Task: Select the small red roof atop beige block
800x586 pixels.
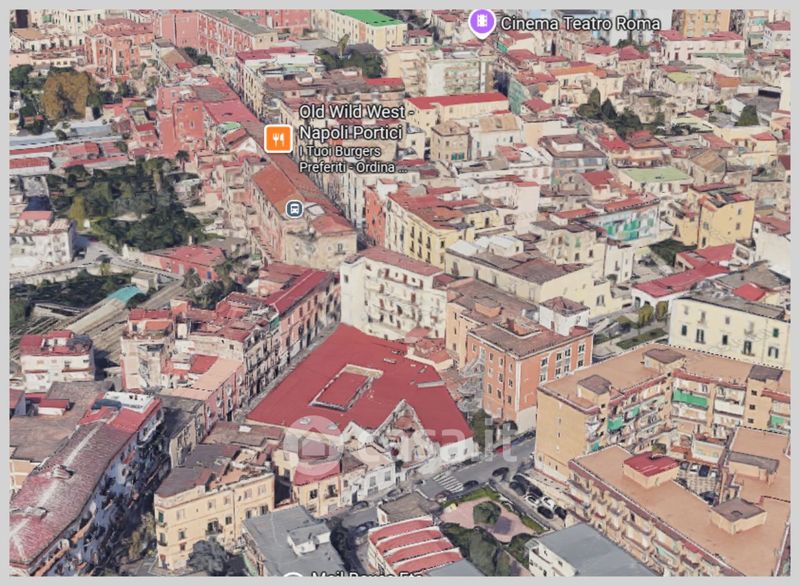Action: (x=651, y=464)
